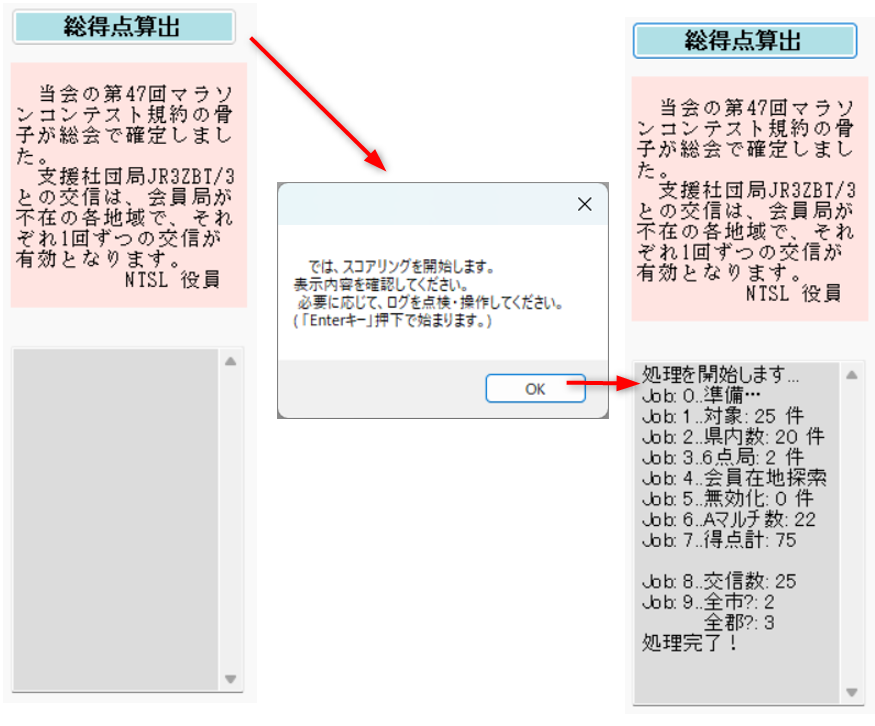Confirm the scoring dialog with OK
This screenshot has height=726, width=875.
535,389
